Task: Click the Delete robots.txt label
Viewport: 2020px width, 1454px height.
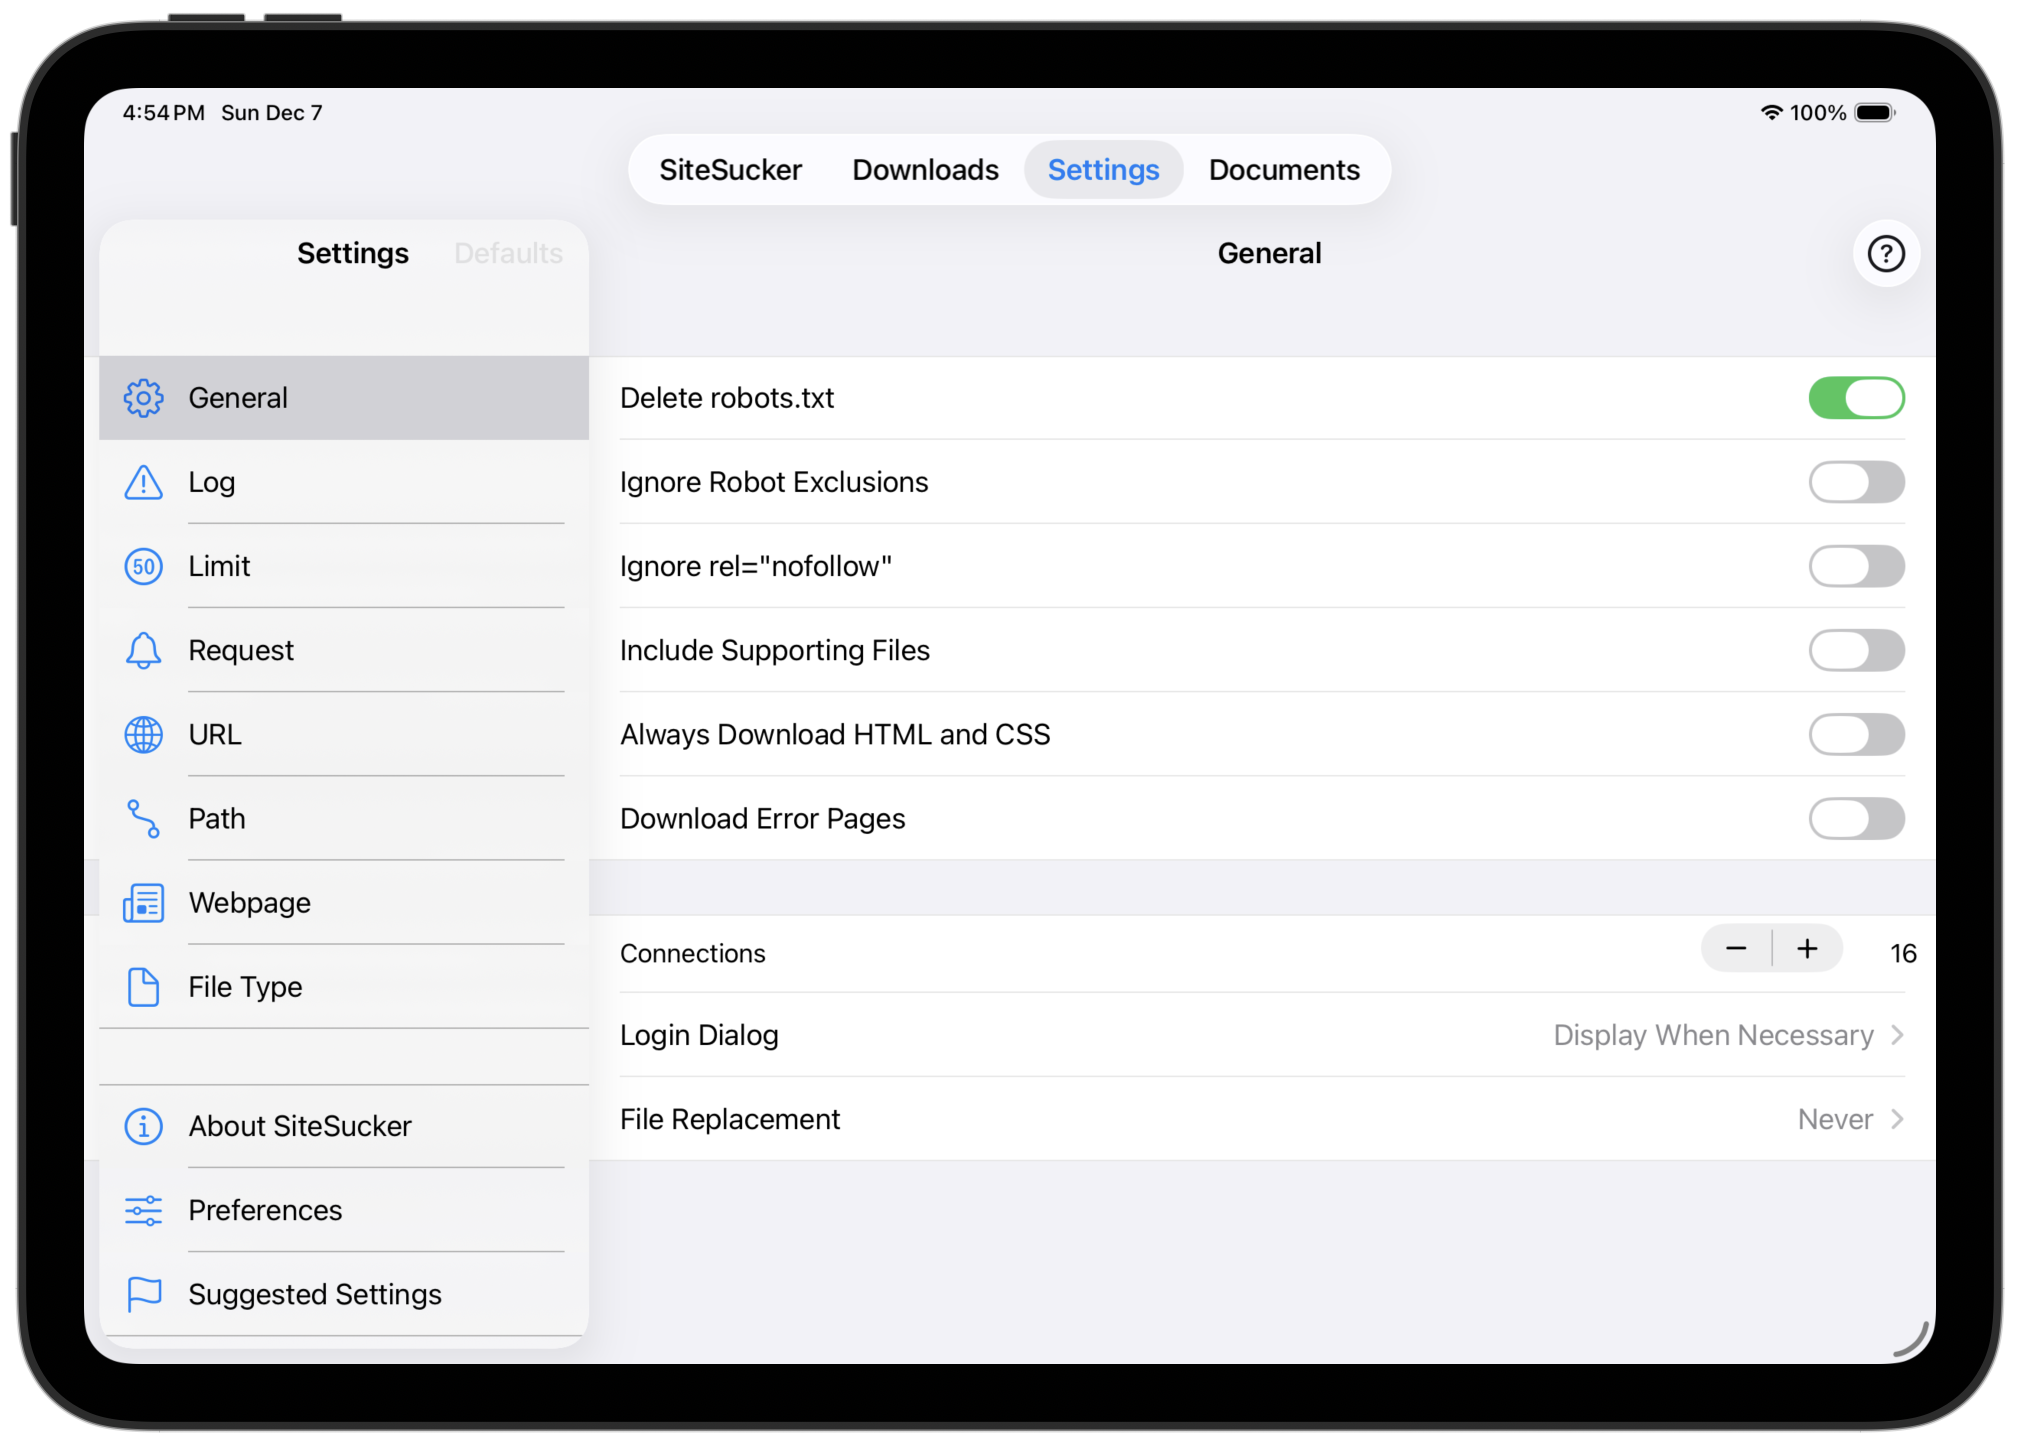Action: pyautogui.click(x=727, y=398)
